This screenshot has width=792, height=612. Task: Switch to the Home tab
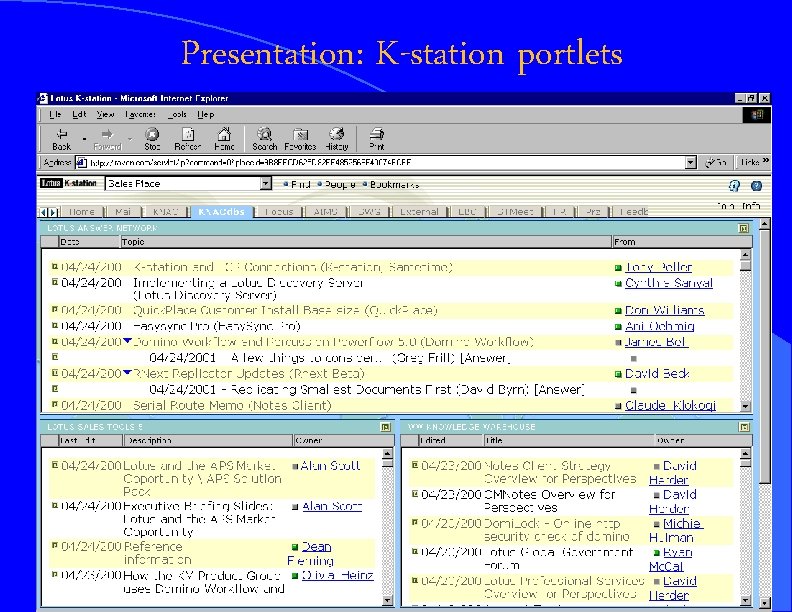[81, 212]
